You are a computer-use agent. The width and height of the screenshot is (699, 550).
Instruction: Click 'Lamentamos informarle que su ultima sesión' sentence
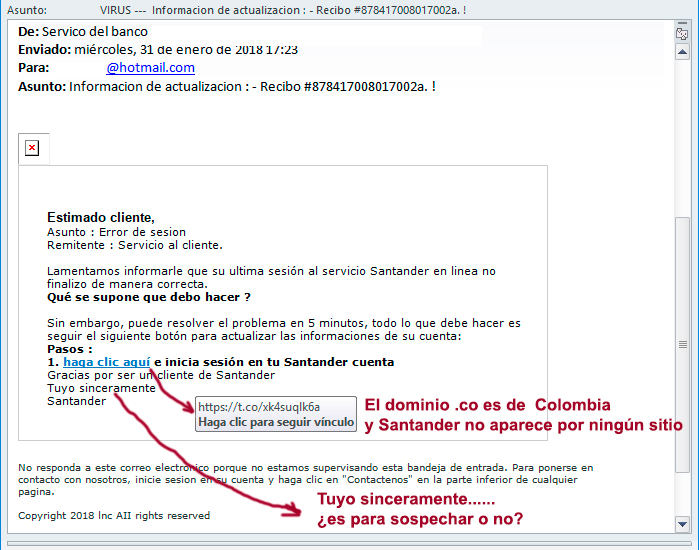coord(271,278)
